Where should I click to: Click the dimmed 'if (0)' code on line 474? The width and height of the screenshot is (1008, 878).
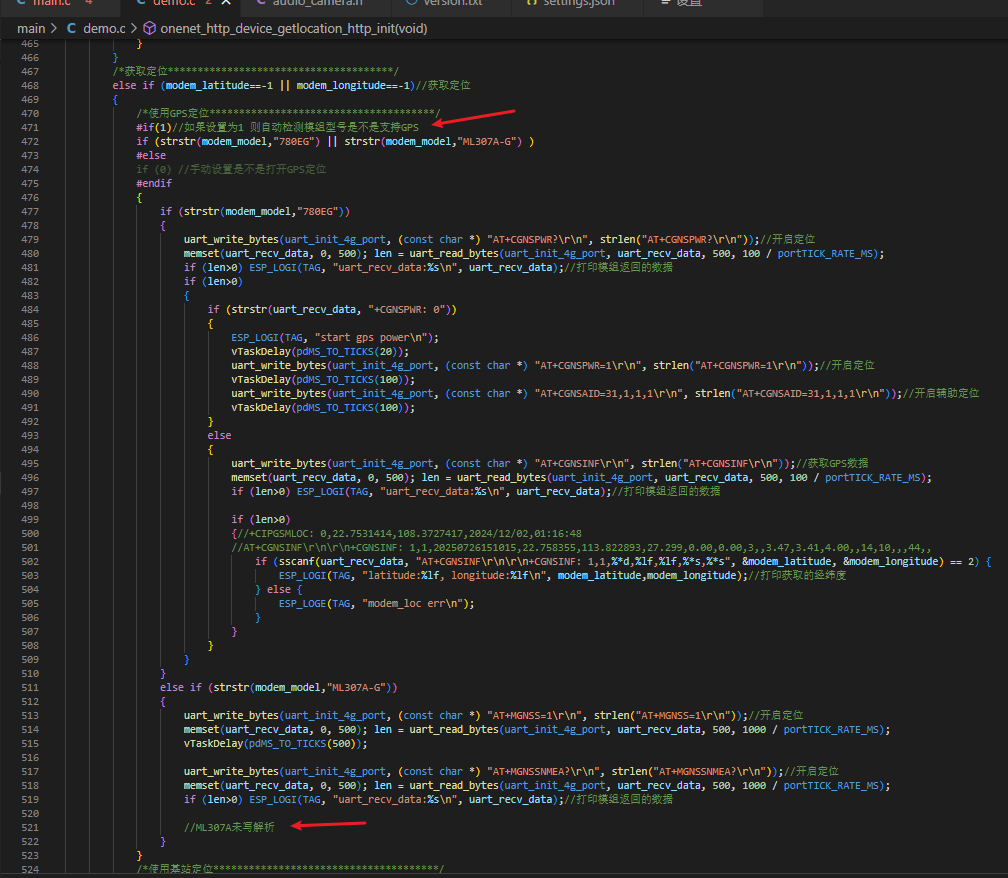(154, 169)
